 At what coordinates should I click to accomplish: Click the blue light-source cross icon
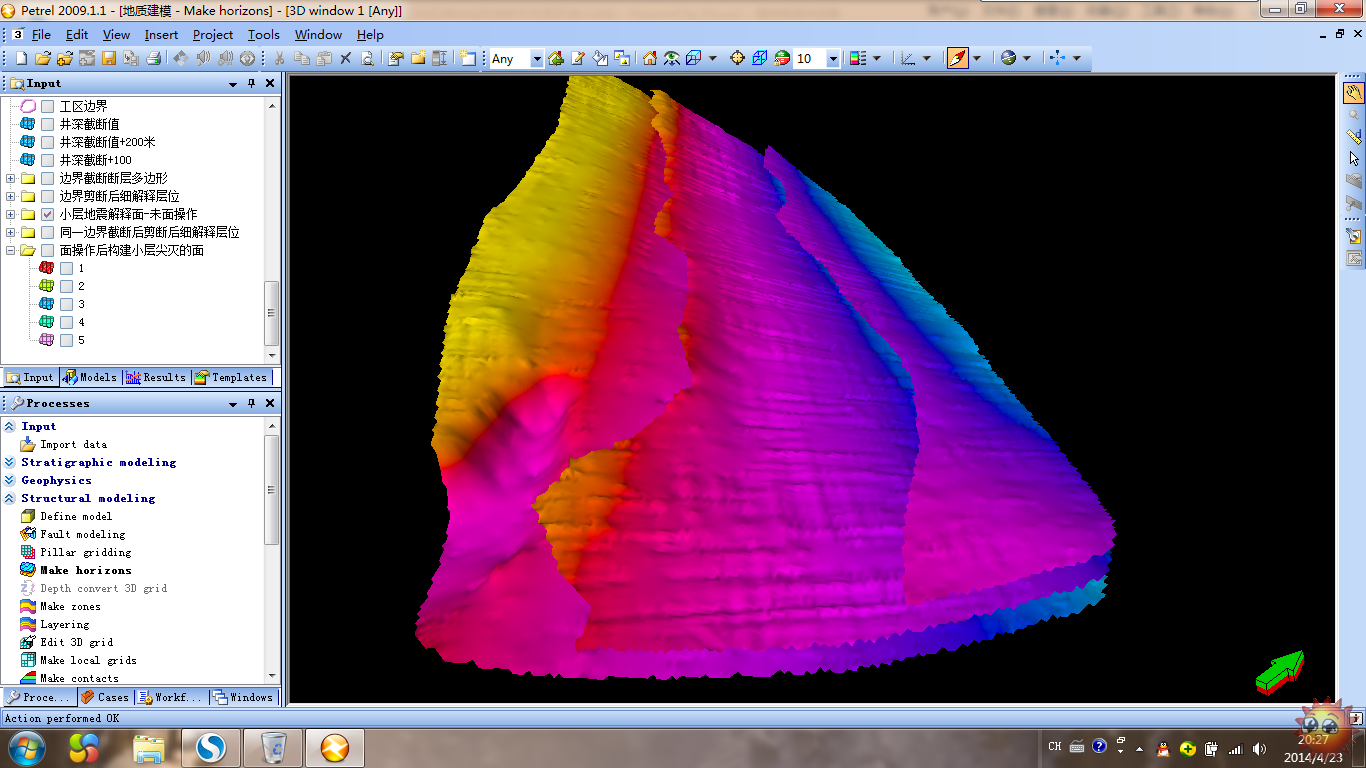1059,58
